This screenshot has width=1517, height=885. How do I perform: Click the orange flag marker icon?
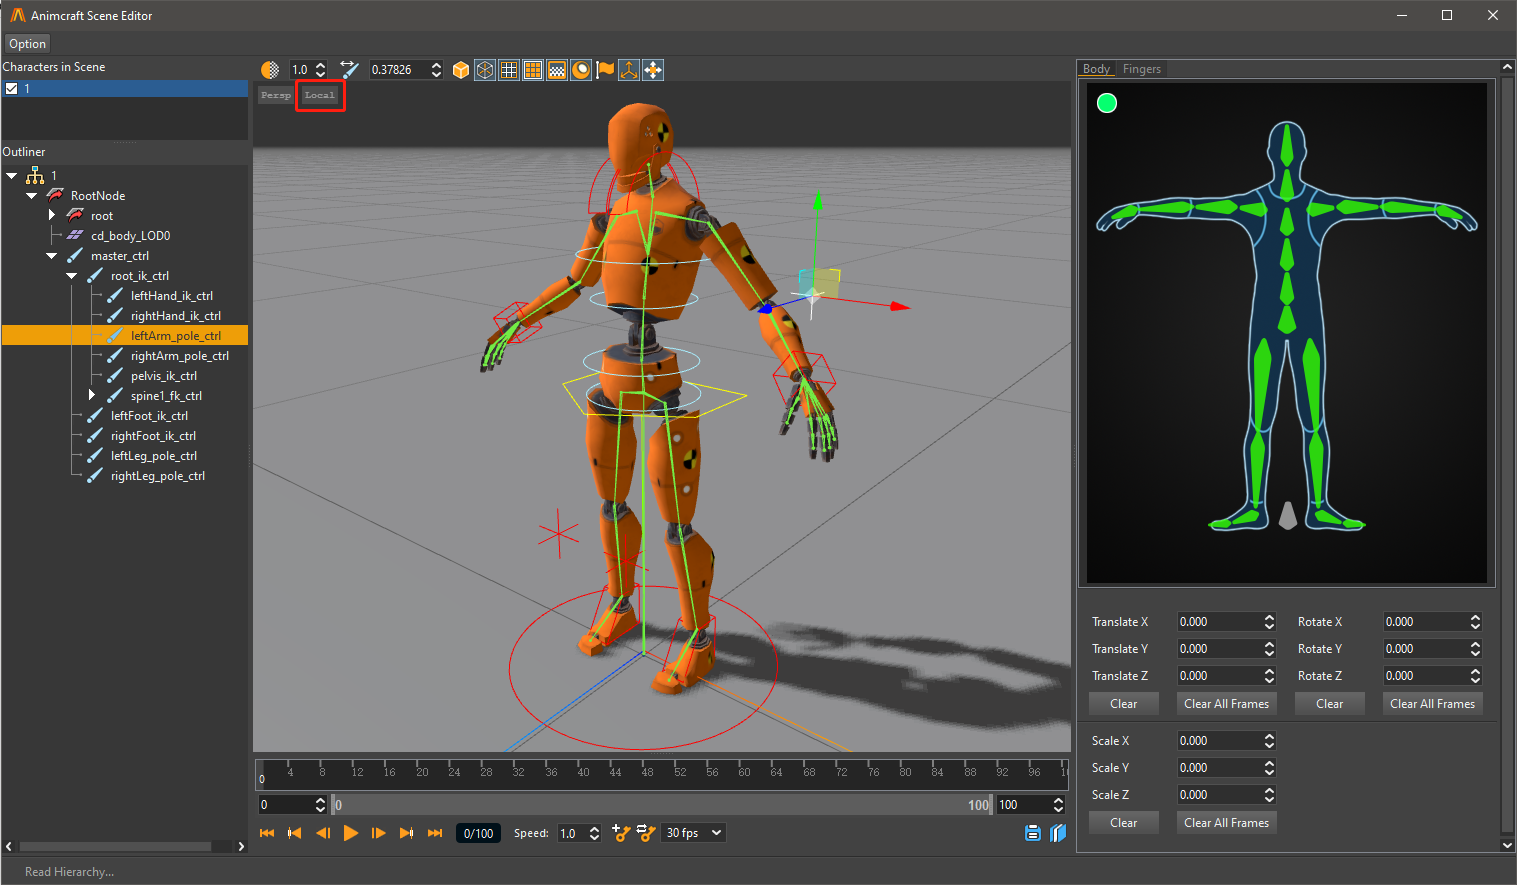tap(605, 70)
